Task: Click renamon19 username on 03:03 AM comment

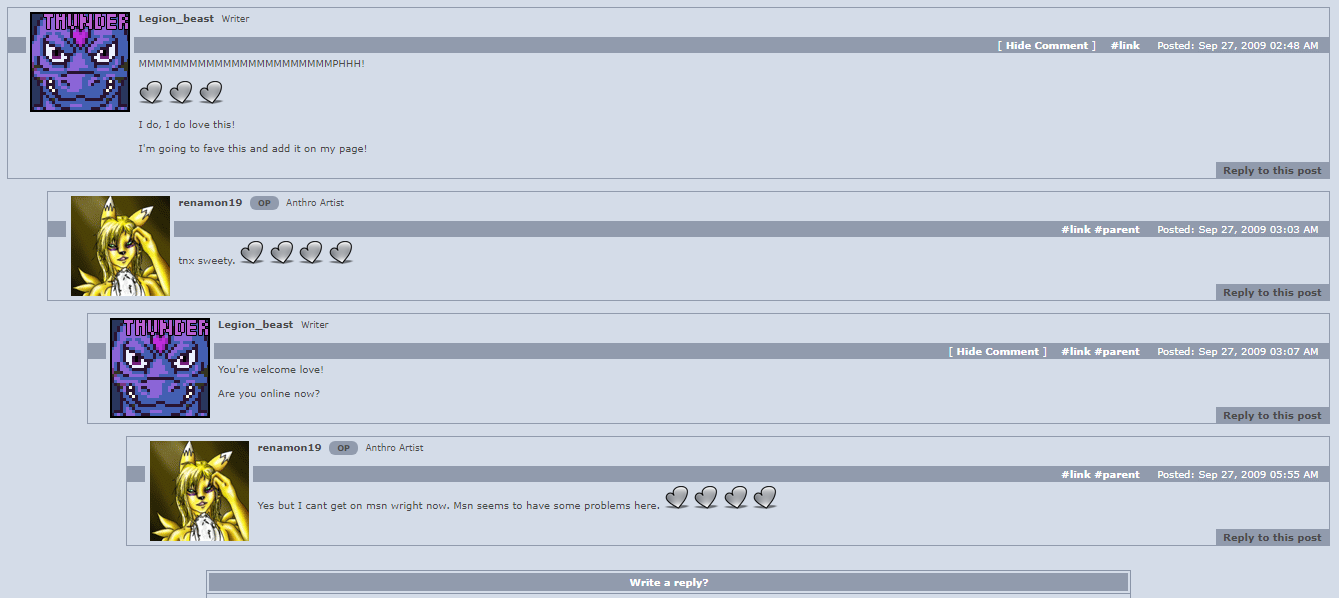Action: point(210,203)
